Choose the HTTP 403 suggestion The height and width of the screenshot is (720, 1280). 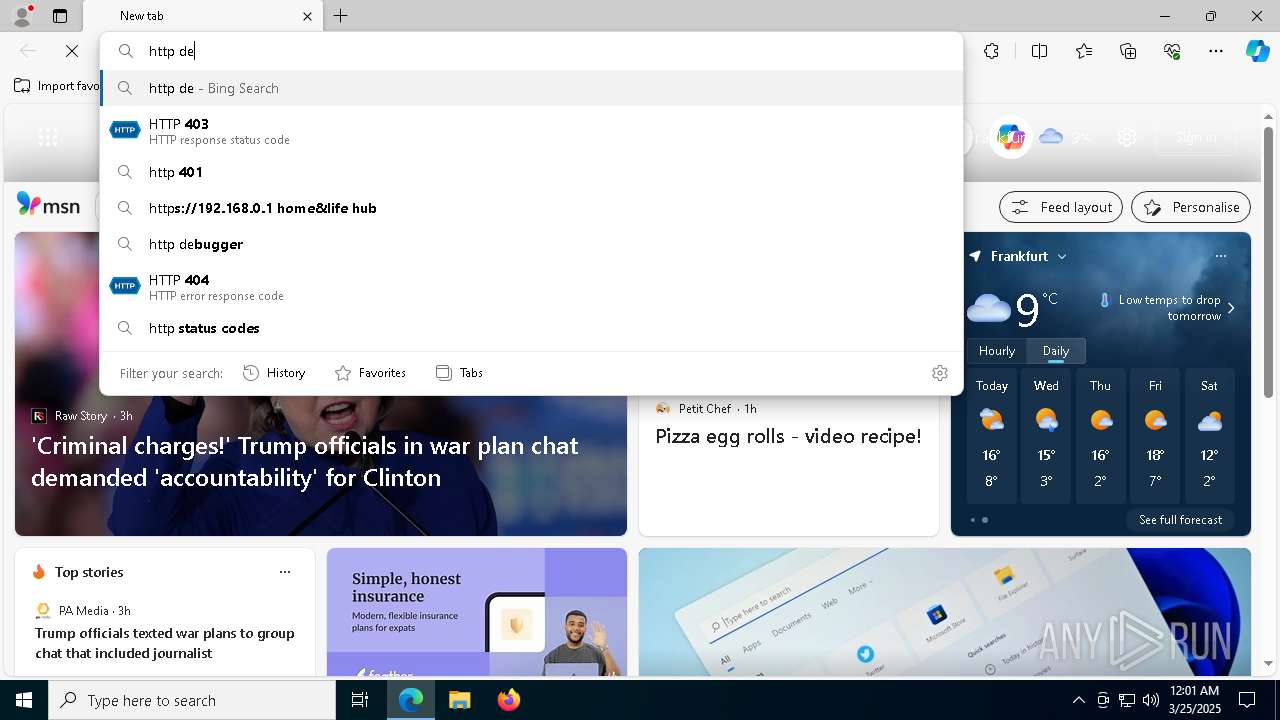(531, 131)
